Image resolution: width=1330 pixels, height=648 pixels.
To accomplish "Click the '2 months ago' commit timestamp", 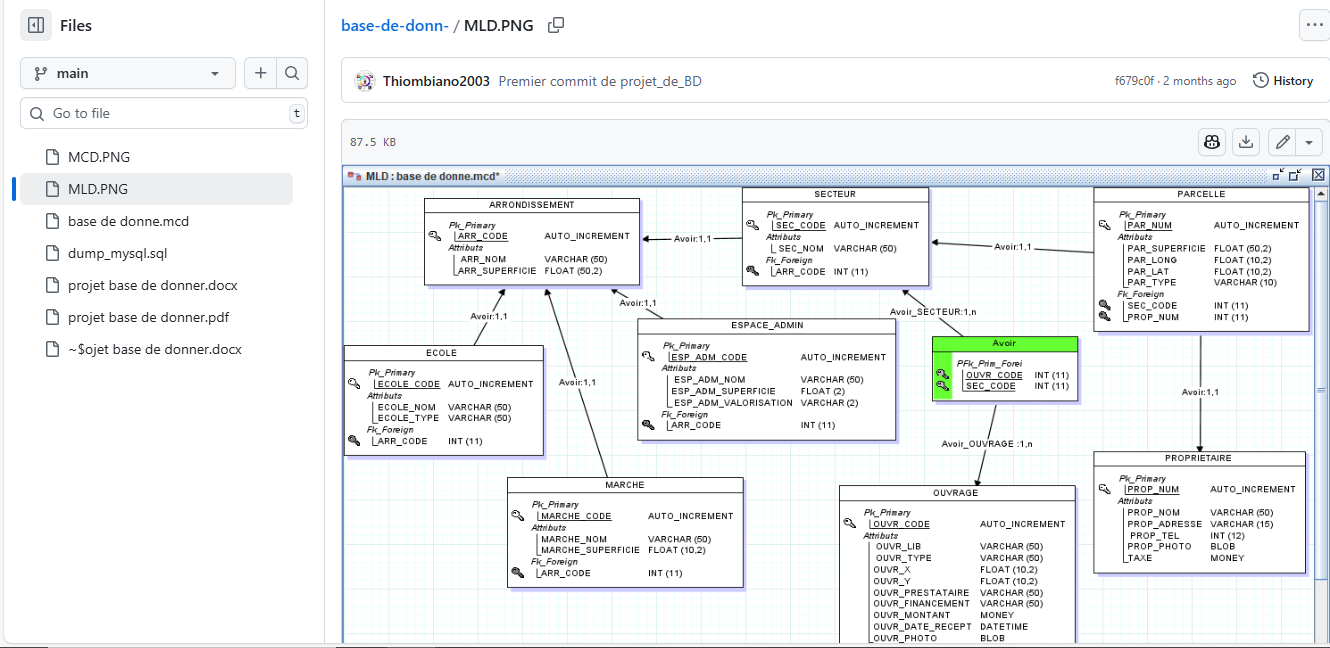I will 1199,81.
